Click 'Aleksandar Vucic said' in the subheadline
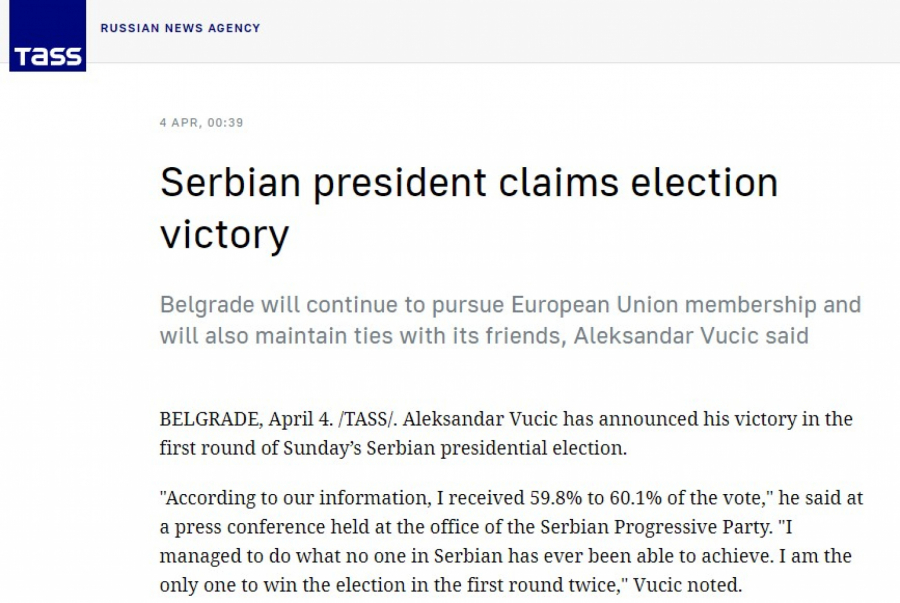This screenshot has width=900, height=603. coord(690,335)
